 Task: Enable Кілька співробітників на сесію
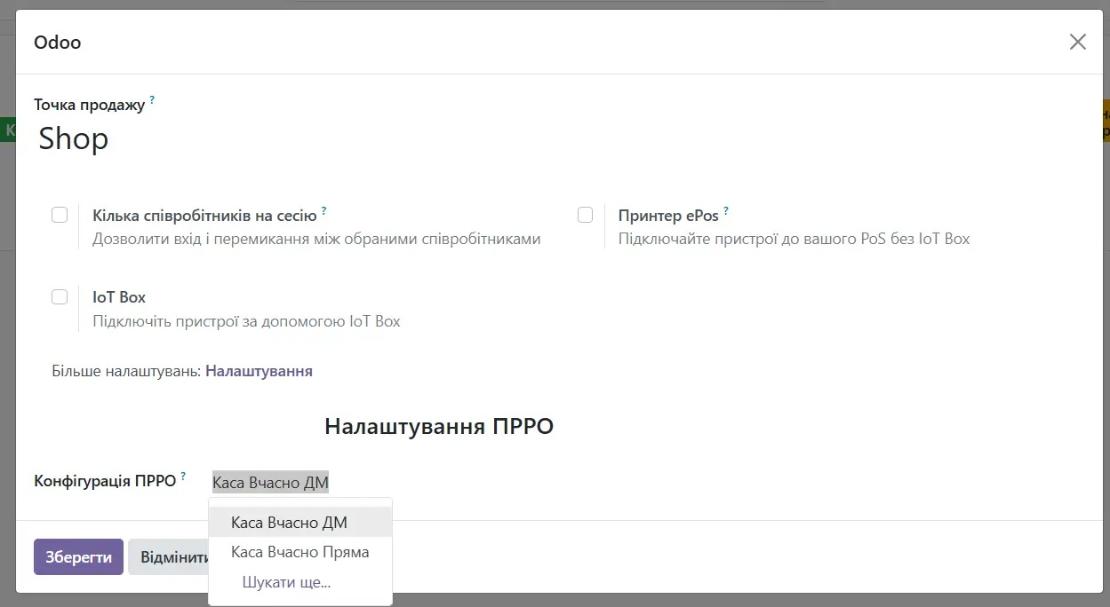57,213
